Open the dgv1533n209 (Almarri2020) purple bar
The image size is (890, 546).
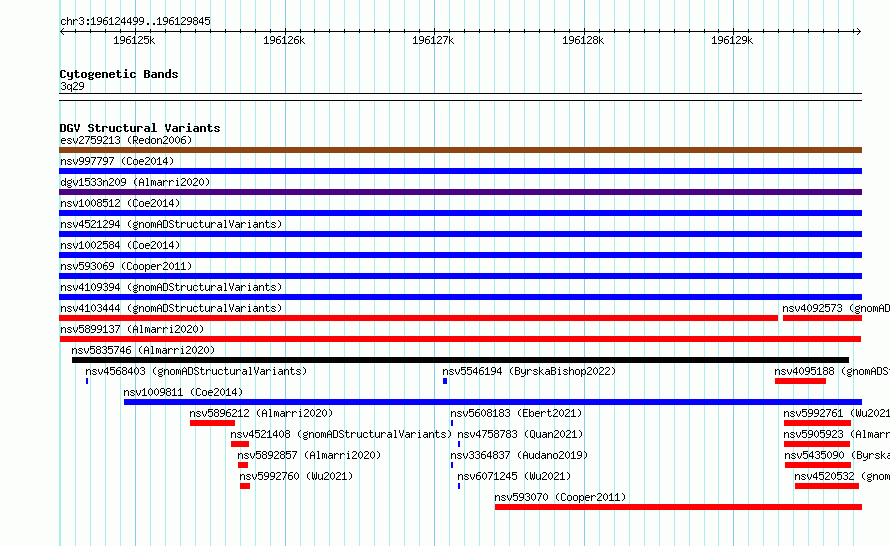point(460,192)
